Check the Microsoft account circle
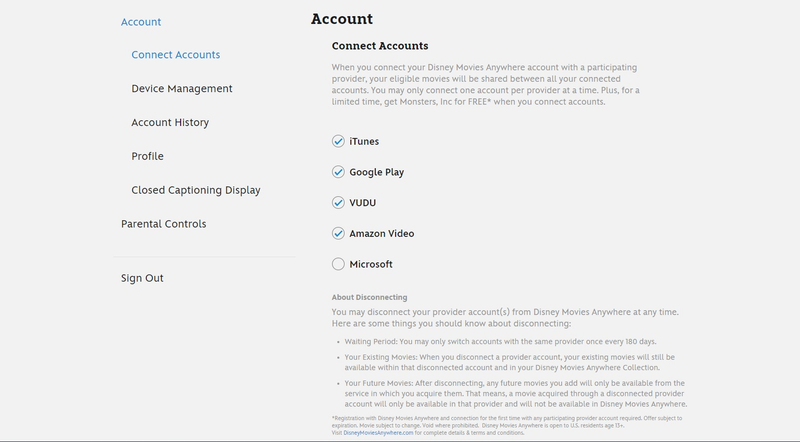Viewport: 800px width, 442px height. point(338,264)
